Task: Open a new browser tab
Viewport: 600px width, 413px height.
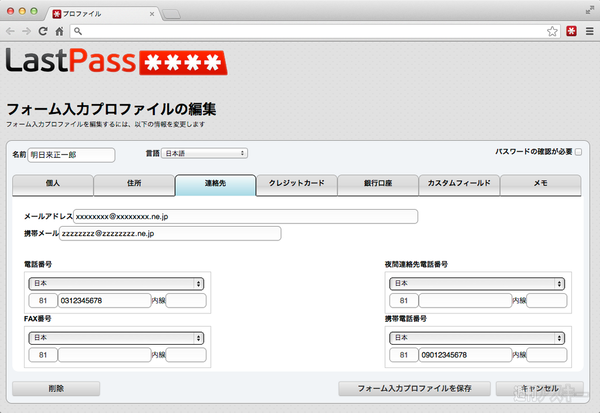Action: tap(171, 14)
